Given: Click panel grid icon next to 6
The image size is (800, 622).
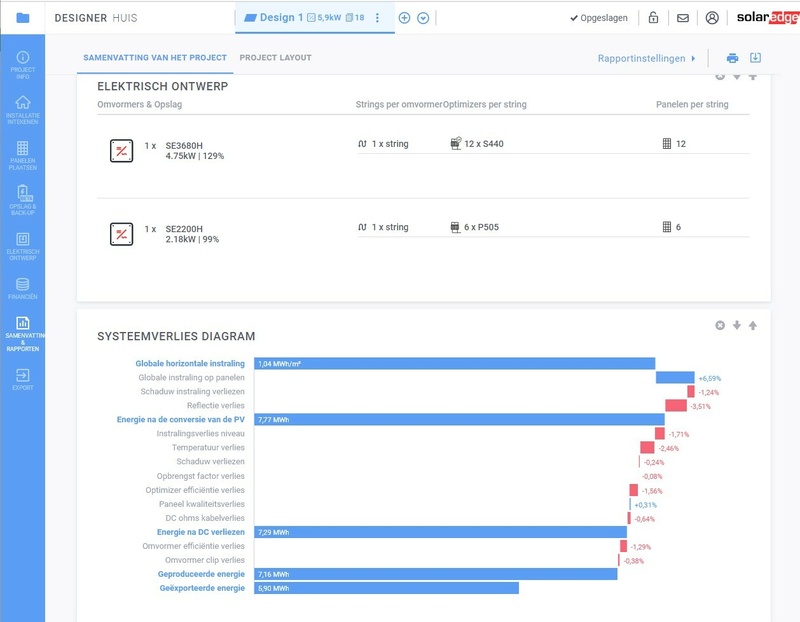Looking at the screenshot, I should click(x=667, y=227).
